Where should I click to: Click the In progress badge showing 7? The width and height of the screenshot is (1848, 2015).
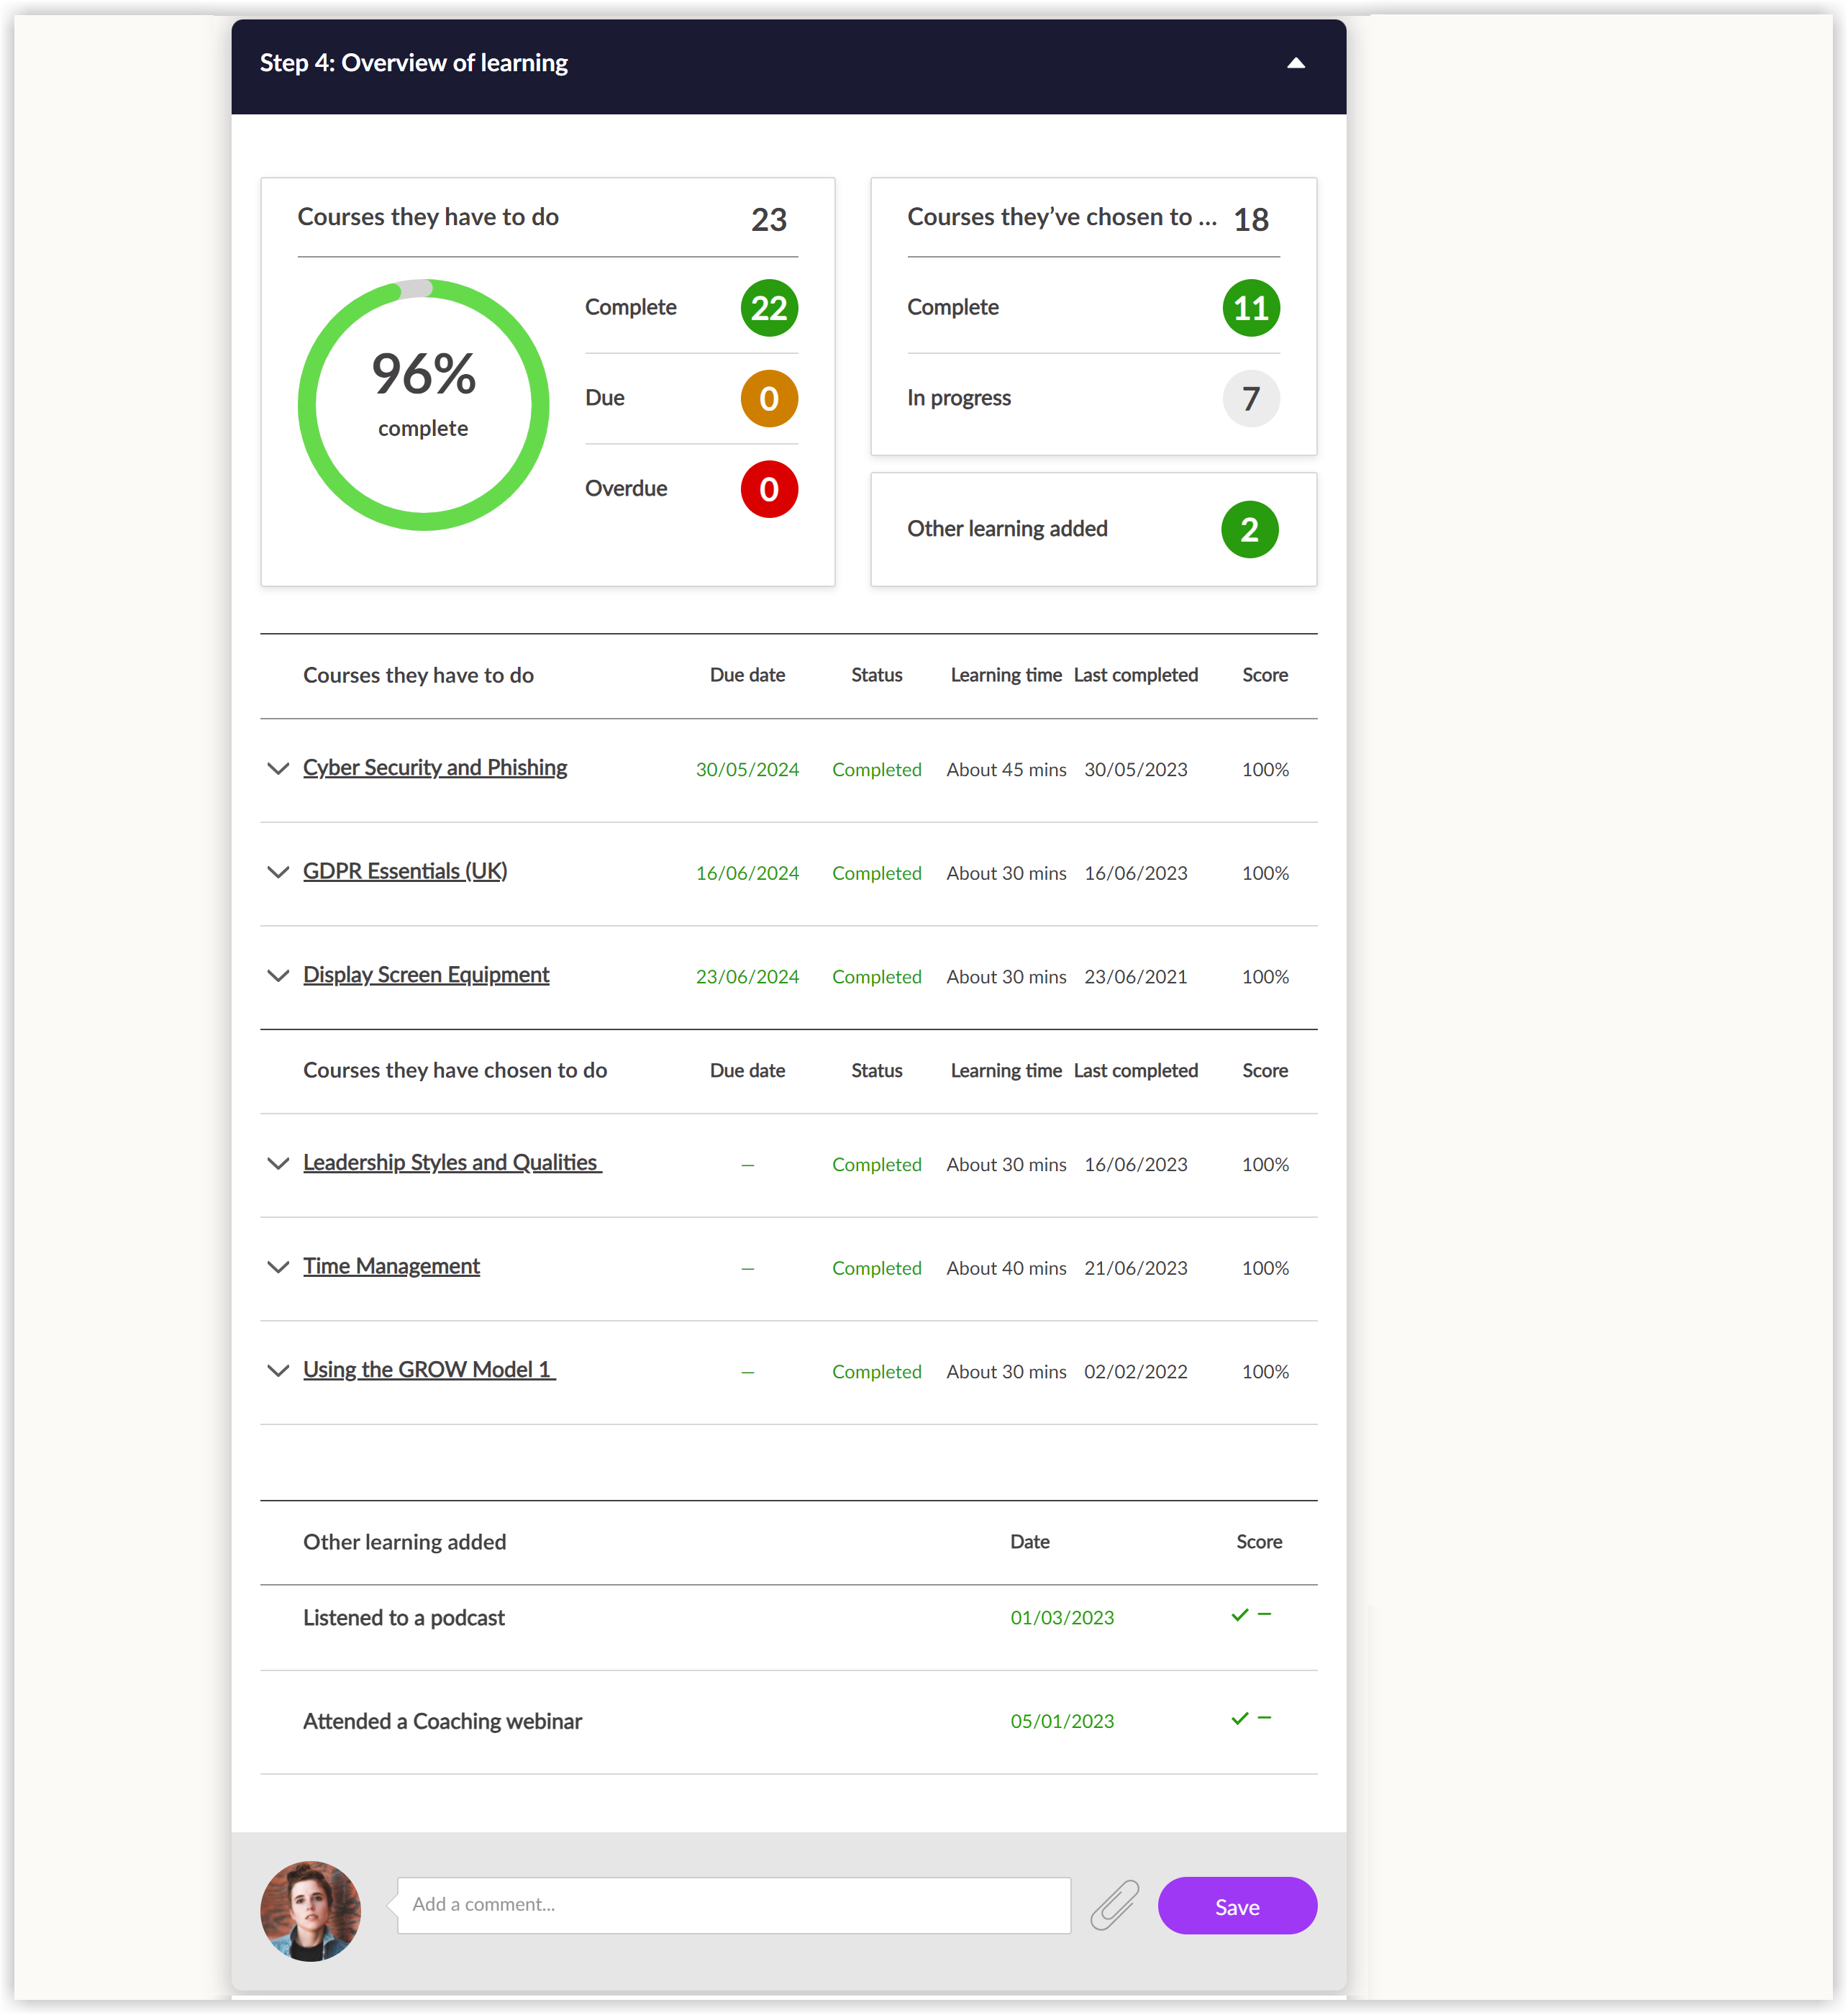pos(1251,398)
